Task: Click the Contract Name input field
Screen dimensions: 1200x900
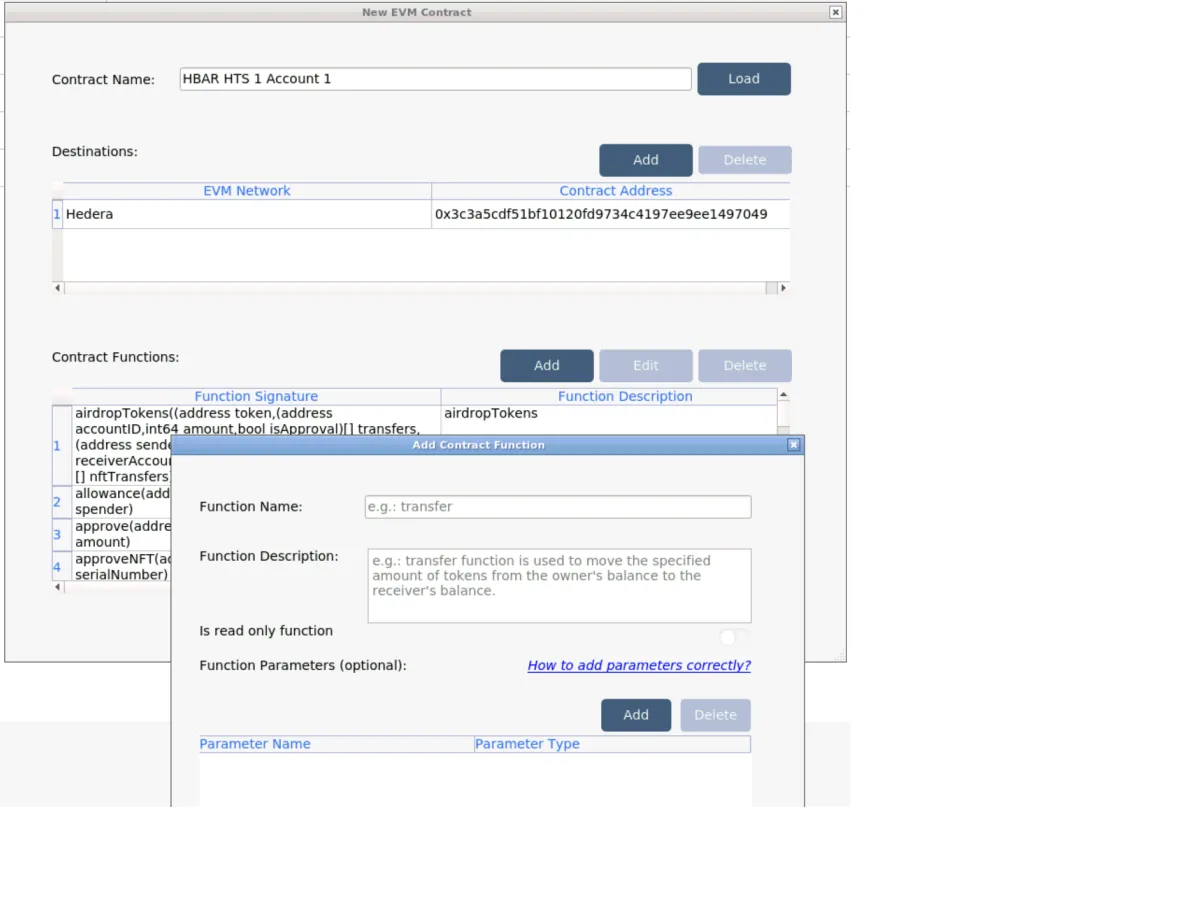Action: click(436, 79)
